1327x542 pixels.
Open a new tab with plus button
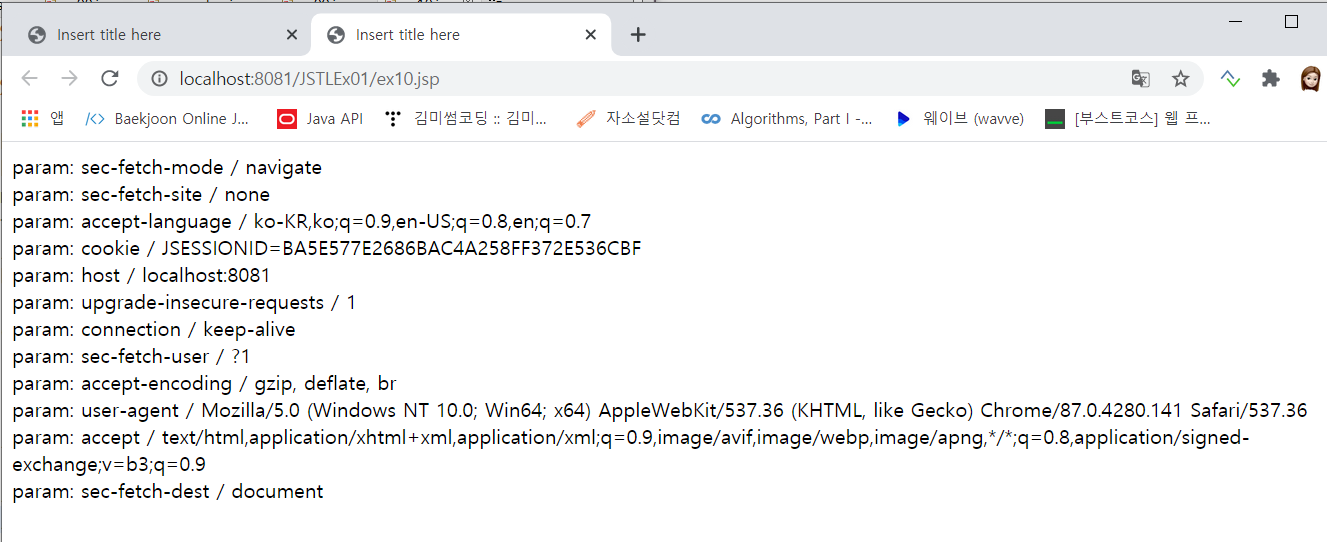tap(638, 35)
